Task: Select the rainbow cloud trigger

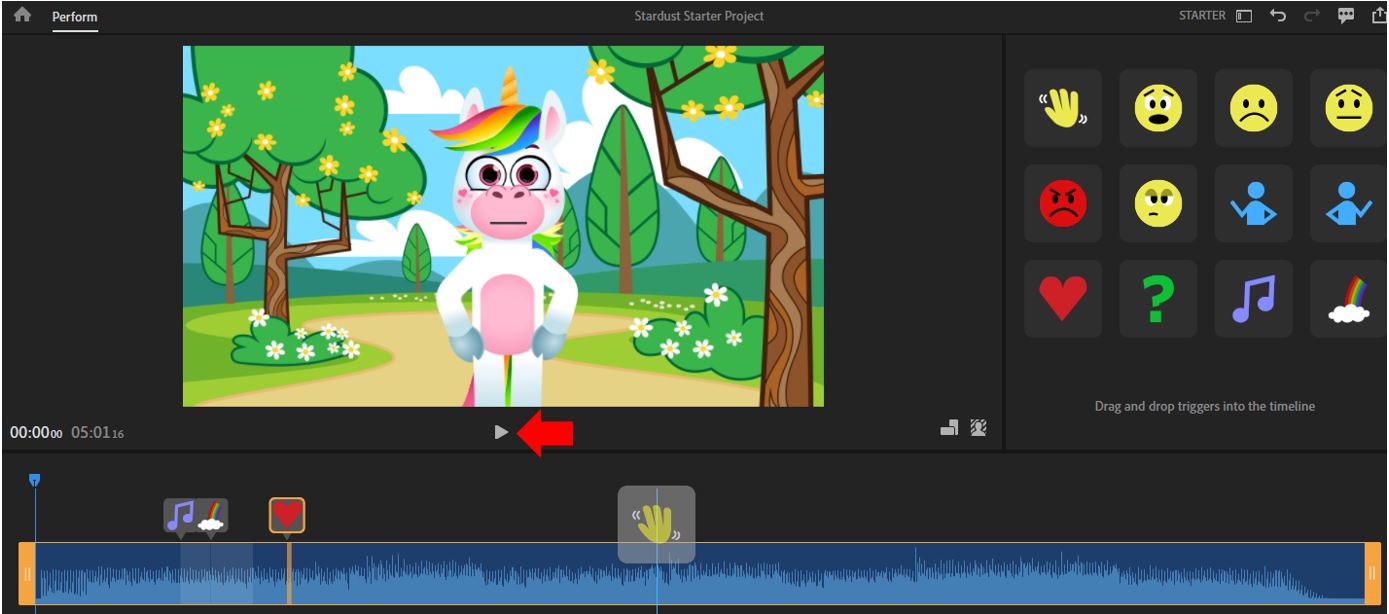Action: tap(1349, 299)
